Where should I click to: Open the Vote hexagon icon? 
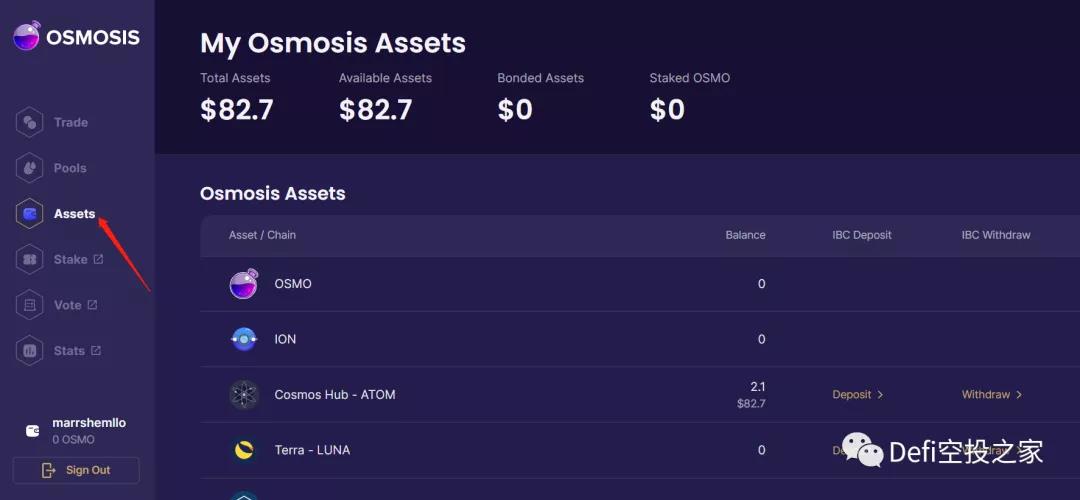click(30, 305)
